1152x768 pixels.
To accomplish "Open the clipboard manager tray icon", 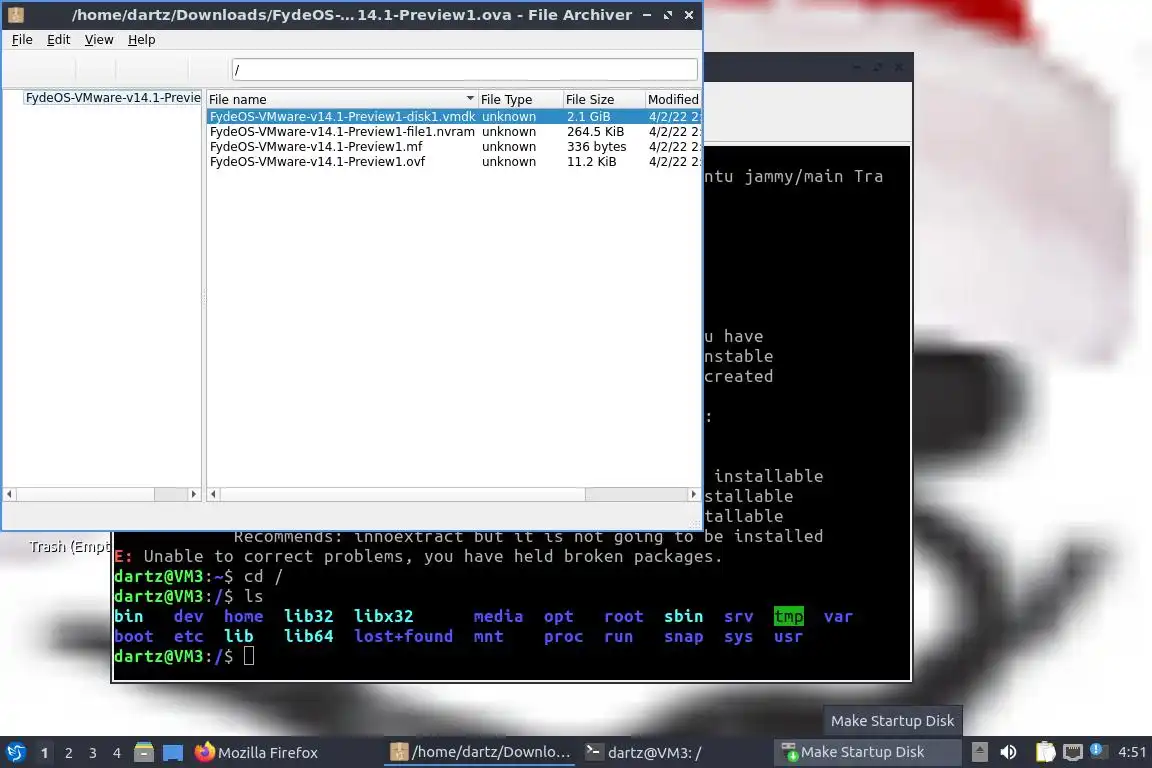I will (1045, 753).
